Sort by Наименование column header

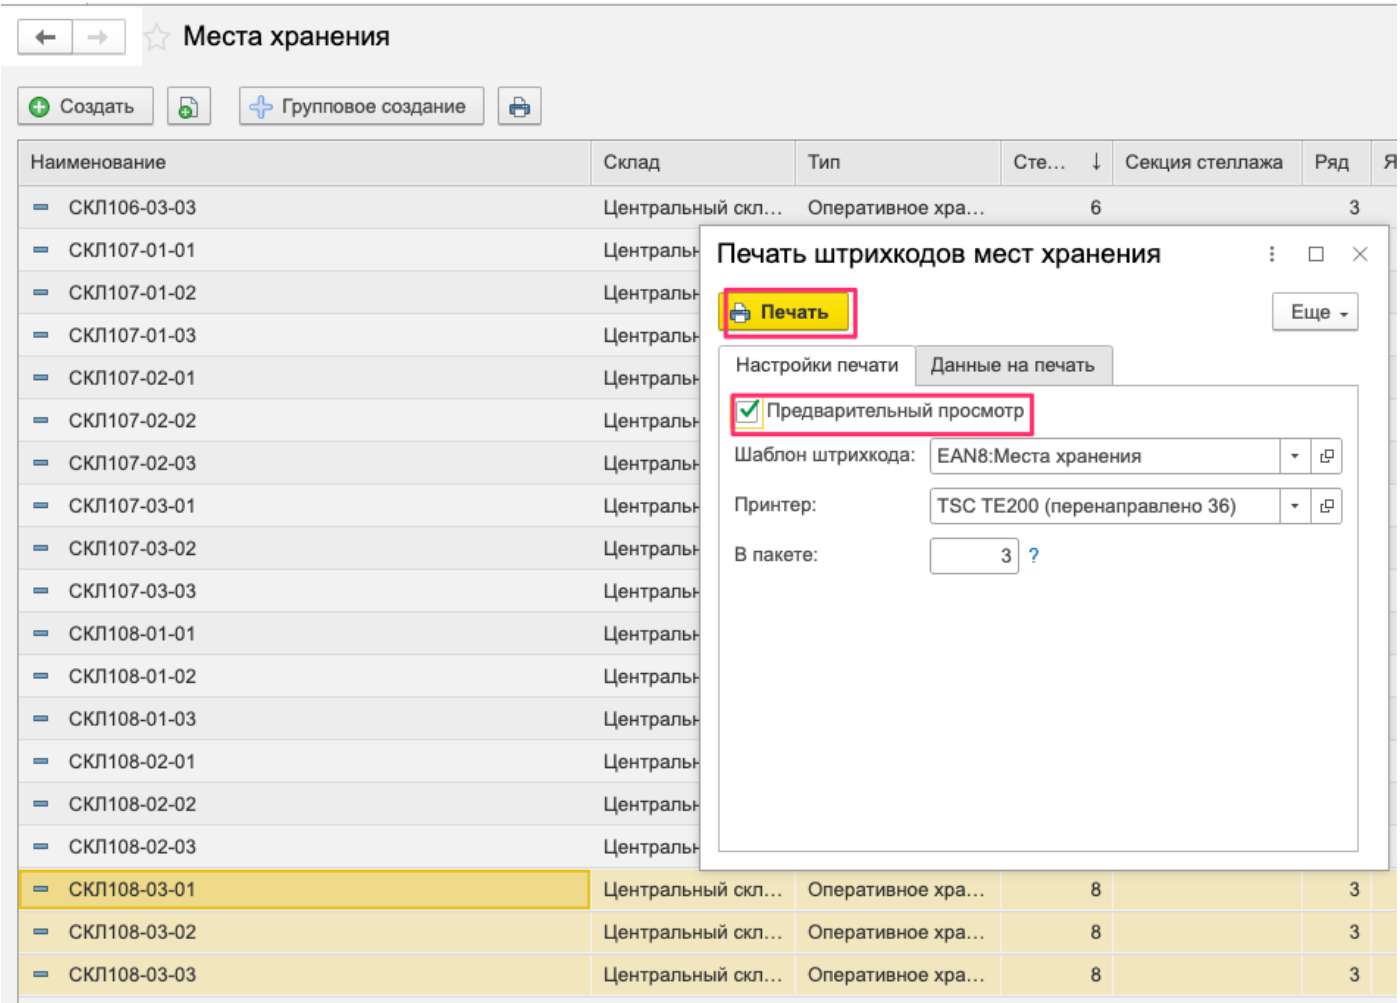tap(304, 162)
